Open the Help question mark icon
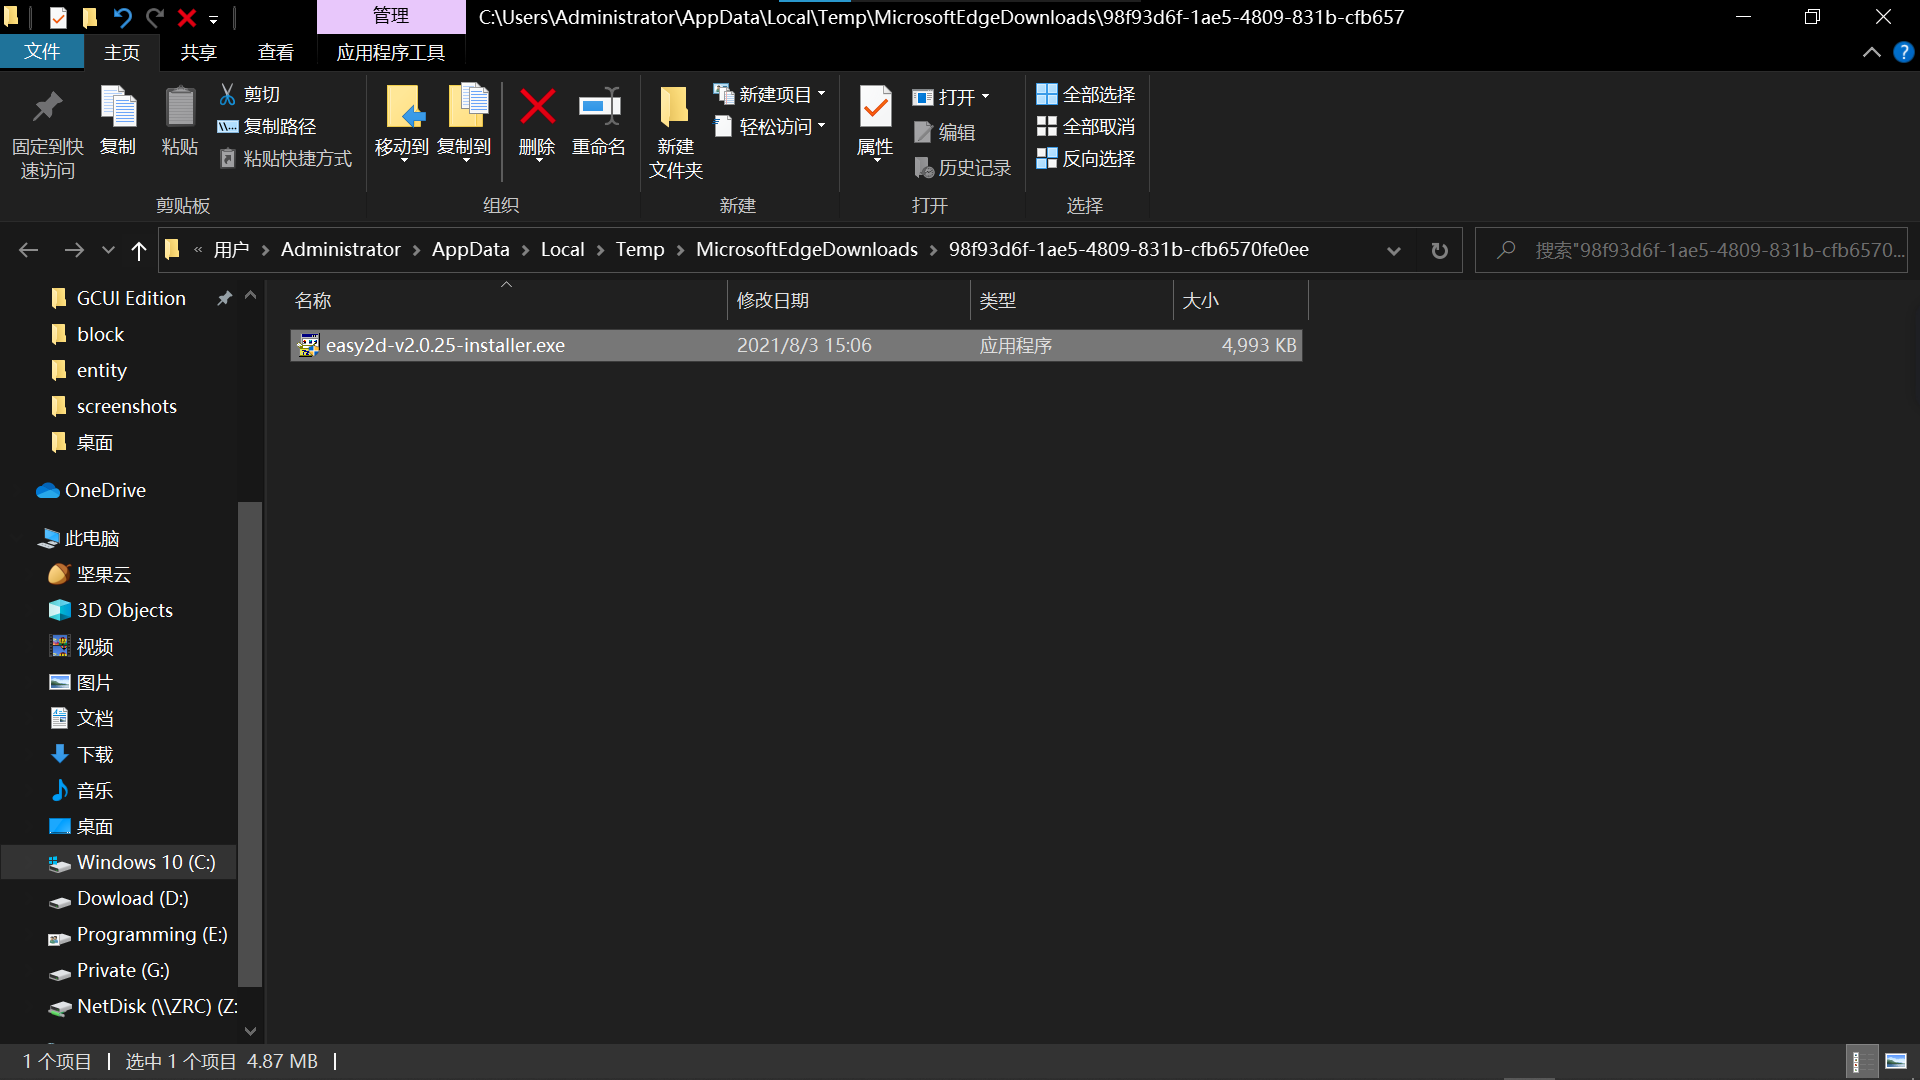1920x1080 pixels. pos(1903,52)
